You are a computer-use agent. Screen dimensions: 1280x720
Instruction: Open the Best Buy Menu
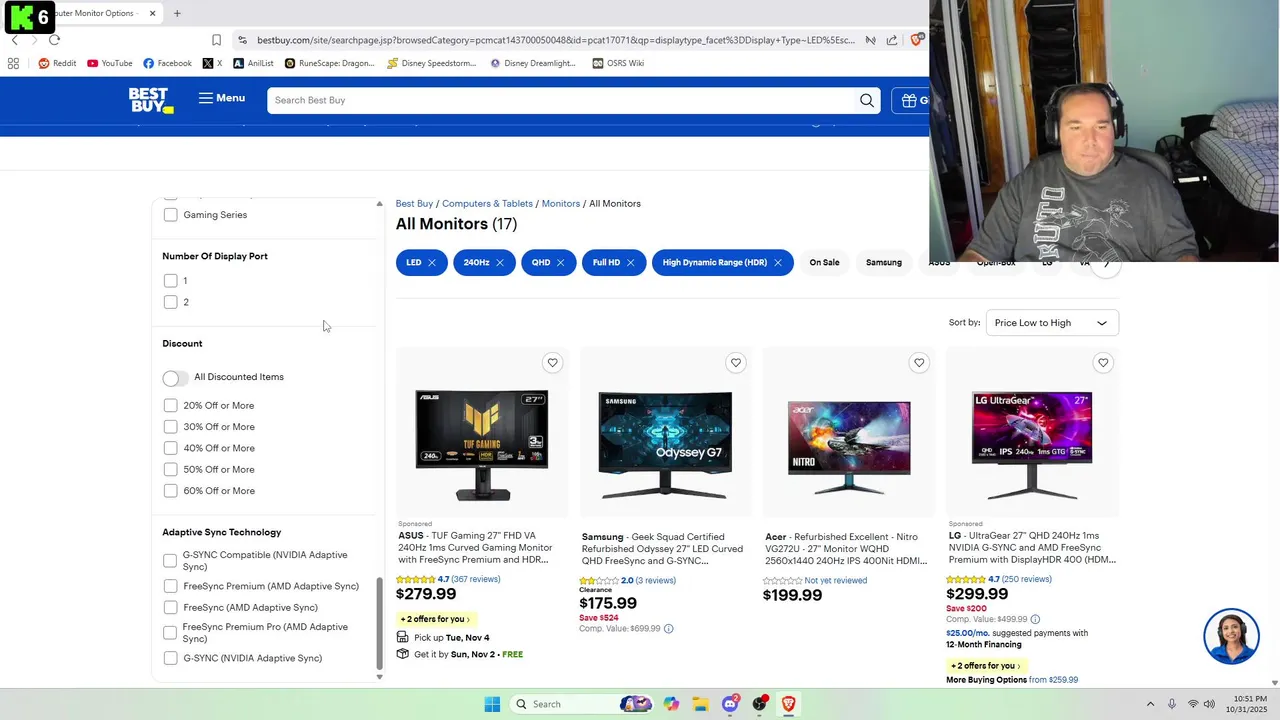[221, 98]
